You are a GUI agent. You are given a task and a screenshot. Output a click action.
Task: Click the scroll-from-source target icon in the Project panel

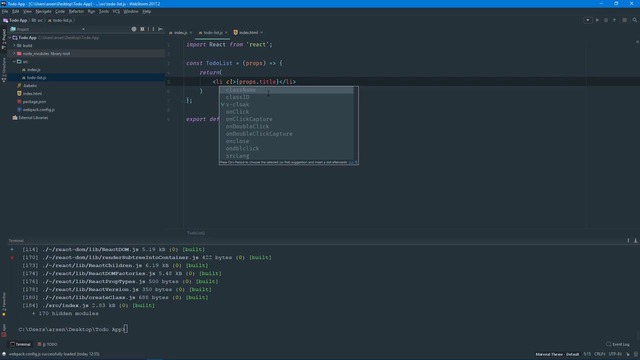point(134,29)
